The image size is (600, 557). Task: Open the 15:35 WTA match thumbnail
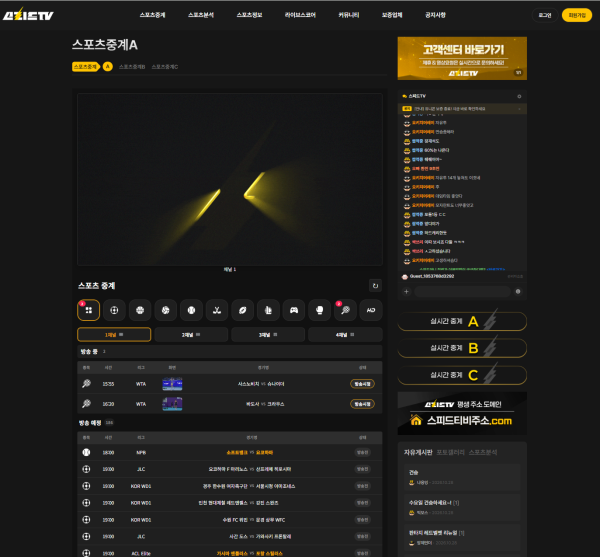click(x=172, y=384)
